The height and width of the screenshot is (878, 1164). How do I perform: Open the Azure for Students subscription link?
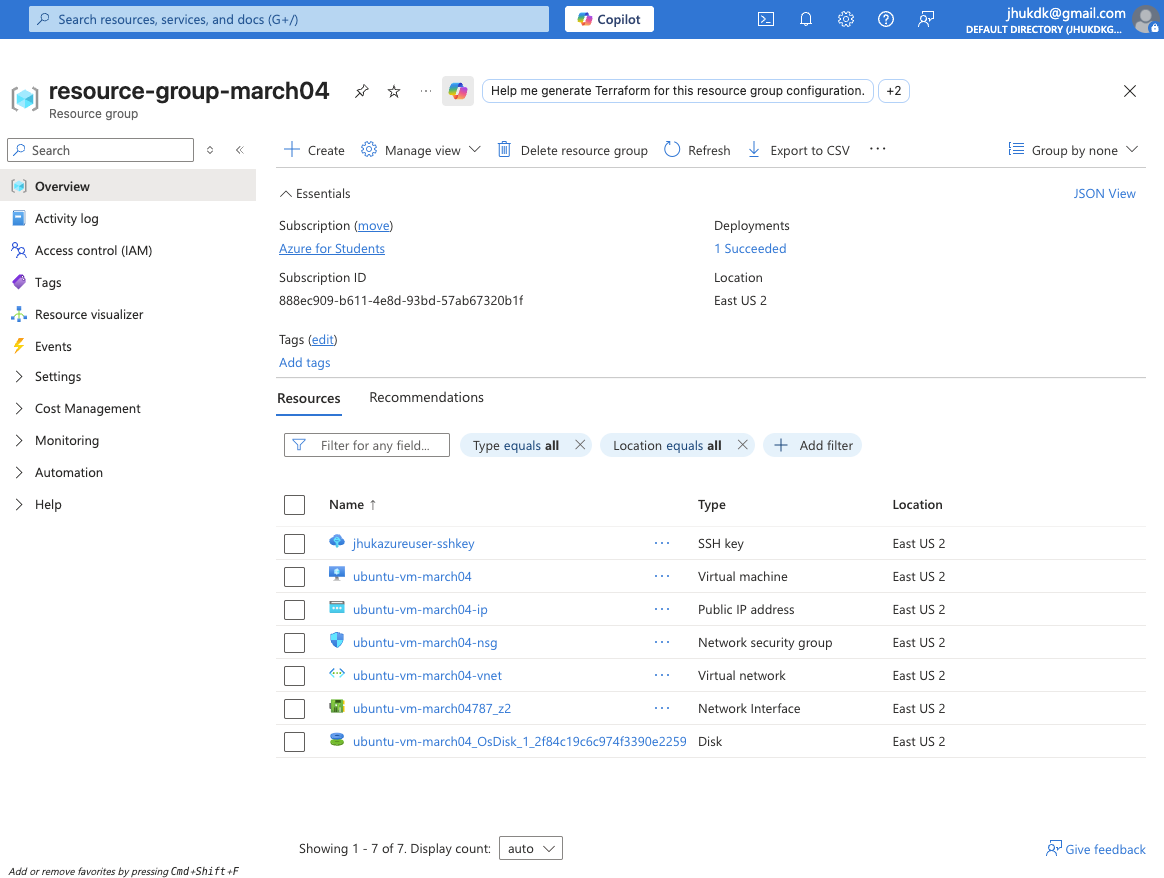pos(332,249)
